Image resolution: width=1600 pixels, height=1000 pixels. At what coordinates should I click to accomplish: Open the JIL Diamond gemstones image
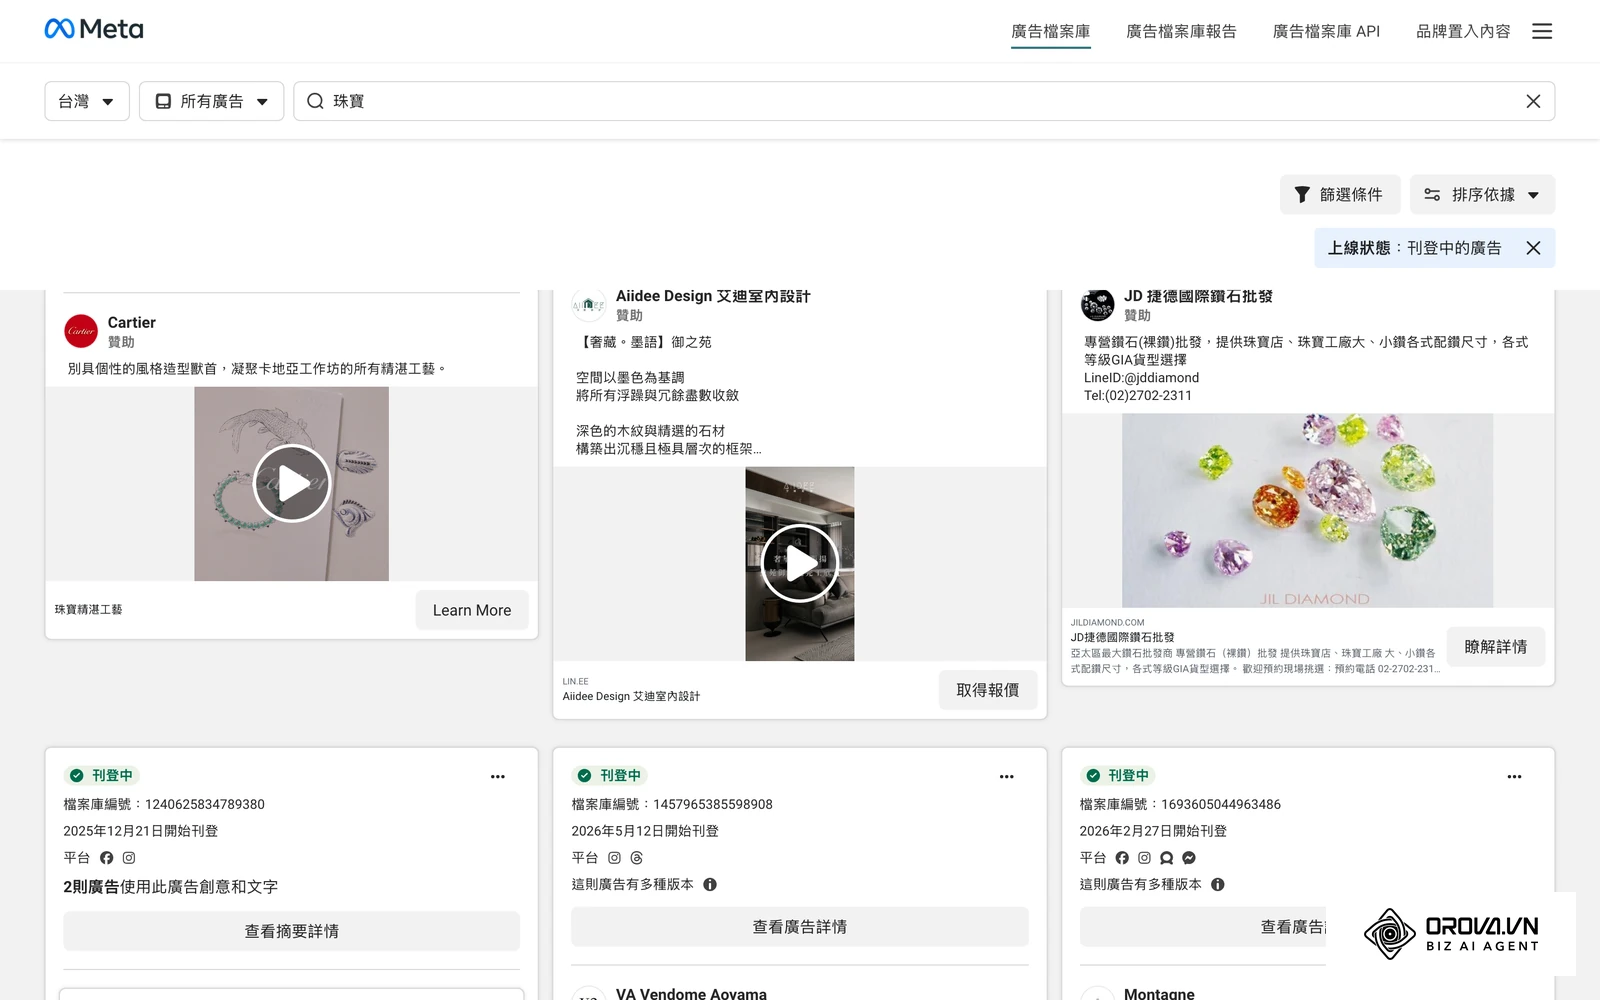click(1308, 510)
